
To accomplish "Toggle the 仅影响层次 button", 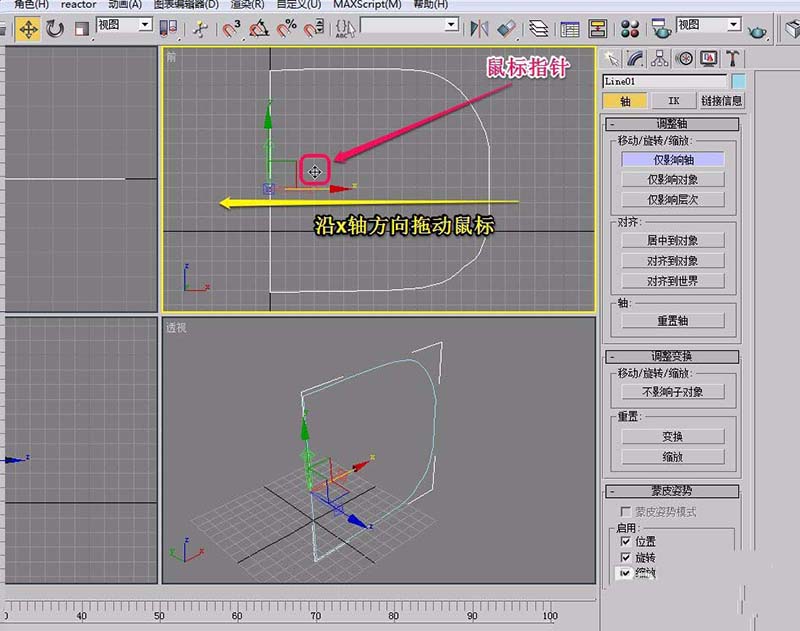I will point(673,199).
